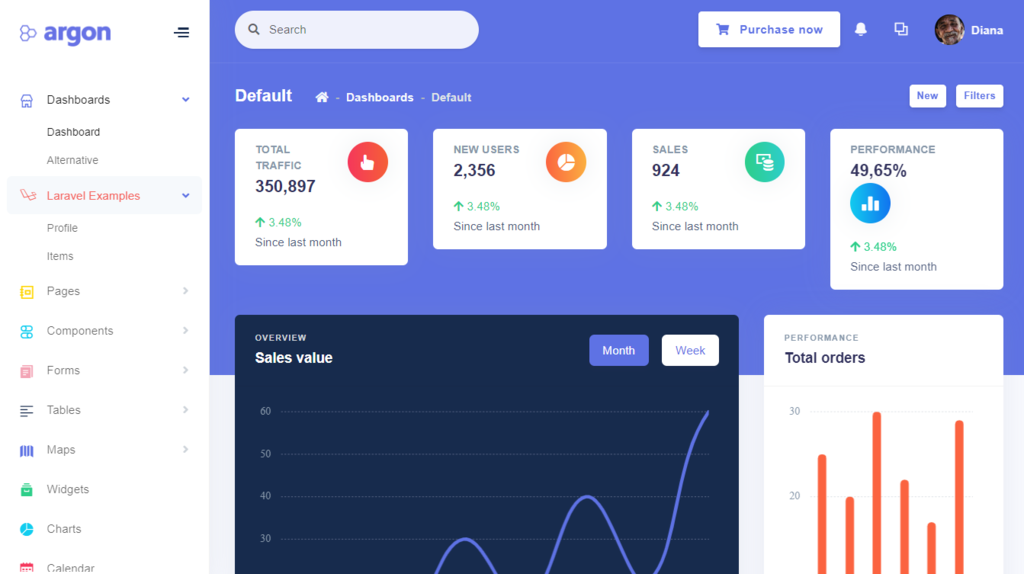Image resolution: width=1024 pixels, height=574 pixels.
Task: Click the Sales value chart title
Action: [294, 358]
